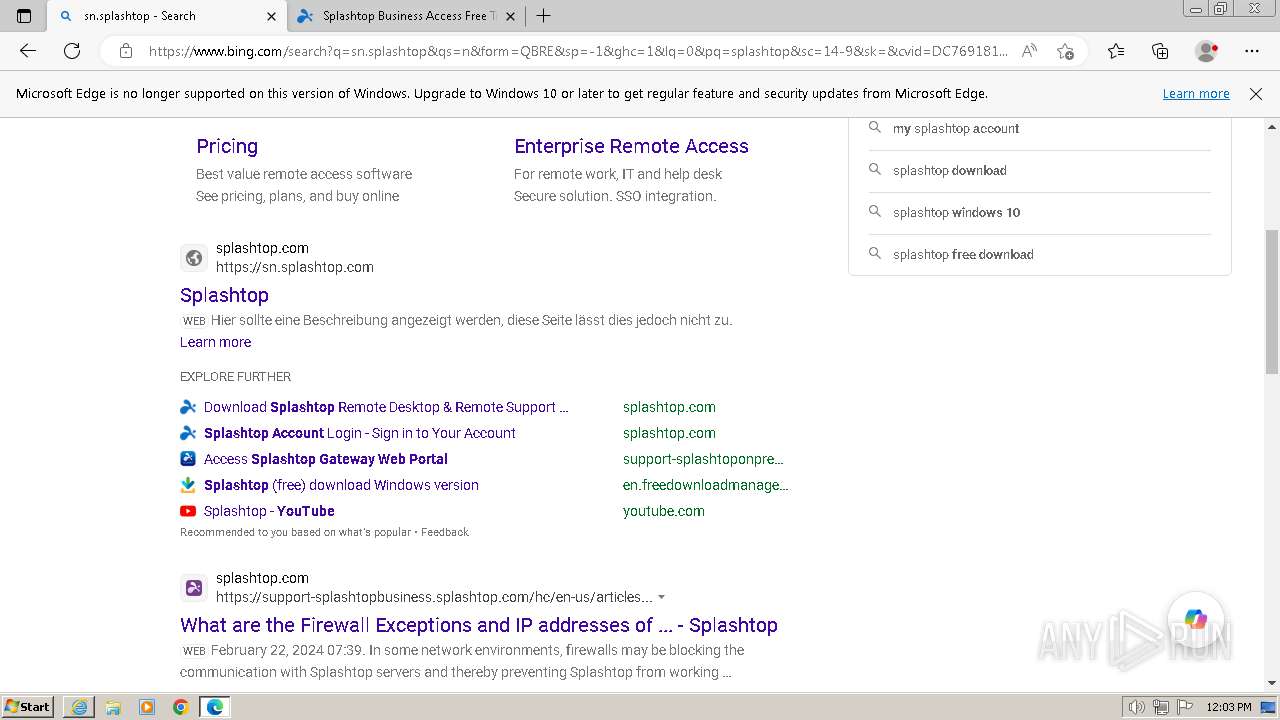Click the scrollbar down arrow
The height and width of the screenshot is (720, 1280).
click(1272, 683)
